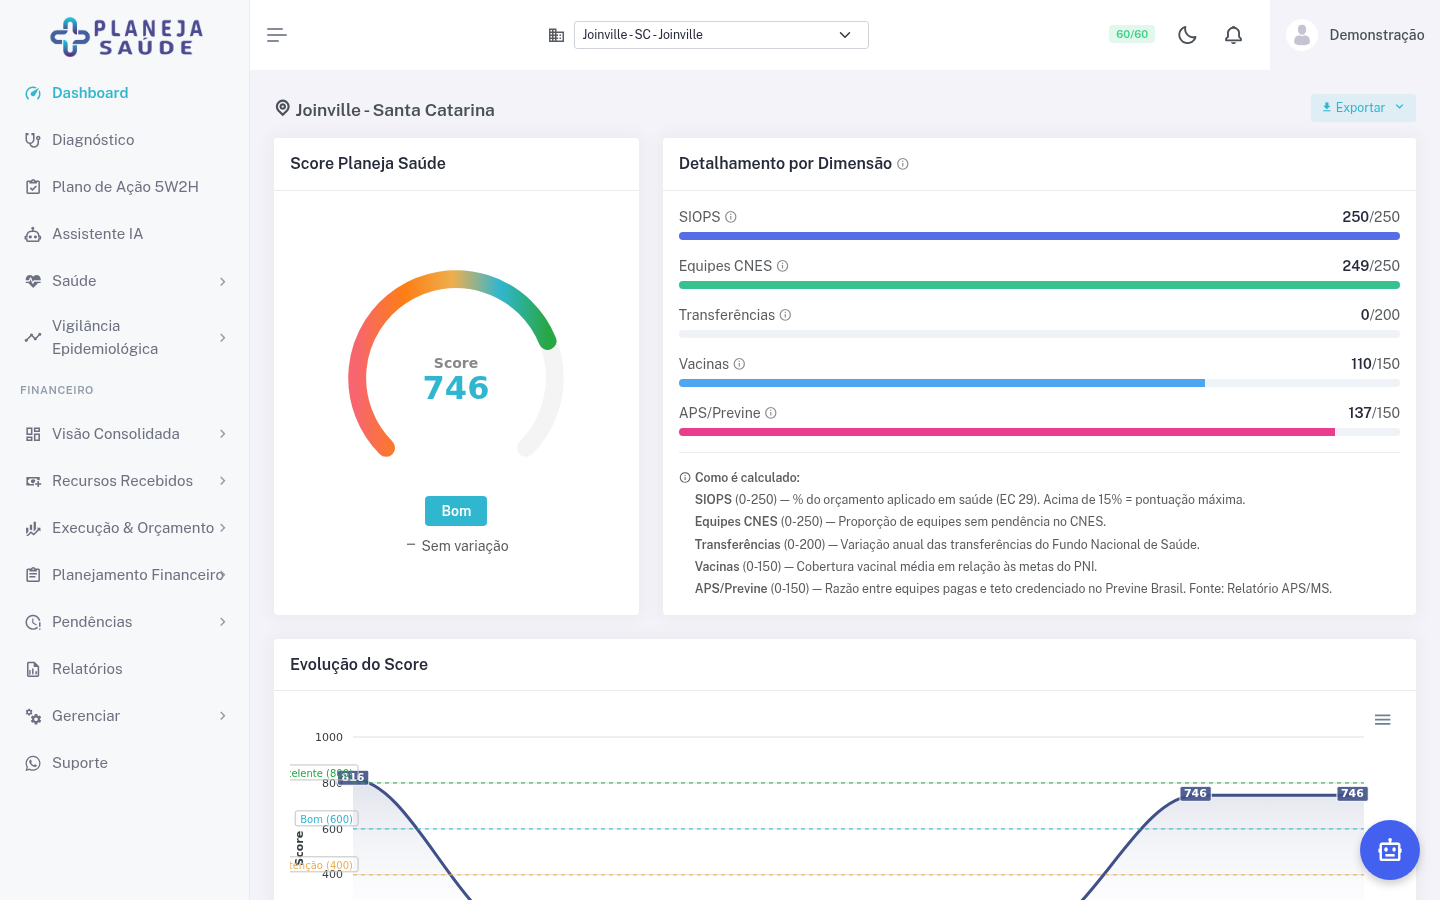Open Plano de Ação 5W2H
The width and height of the screenshot is (1440, 900).
point(124,187)
